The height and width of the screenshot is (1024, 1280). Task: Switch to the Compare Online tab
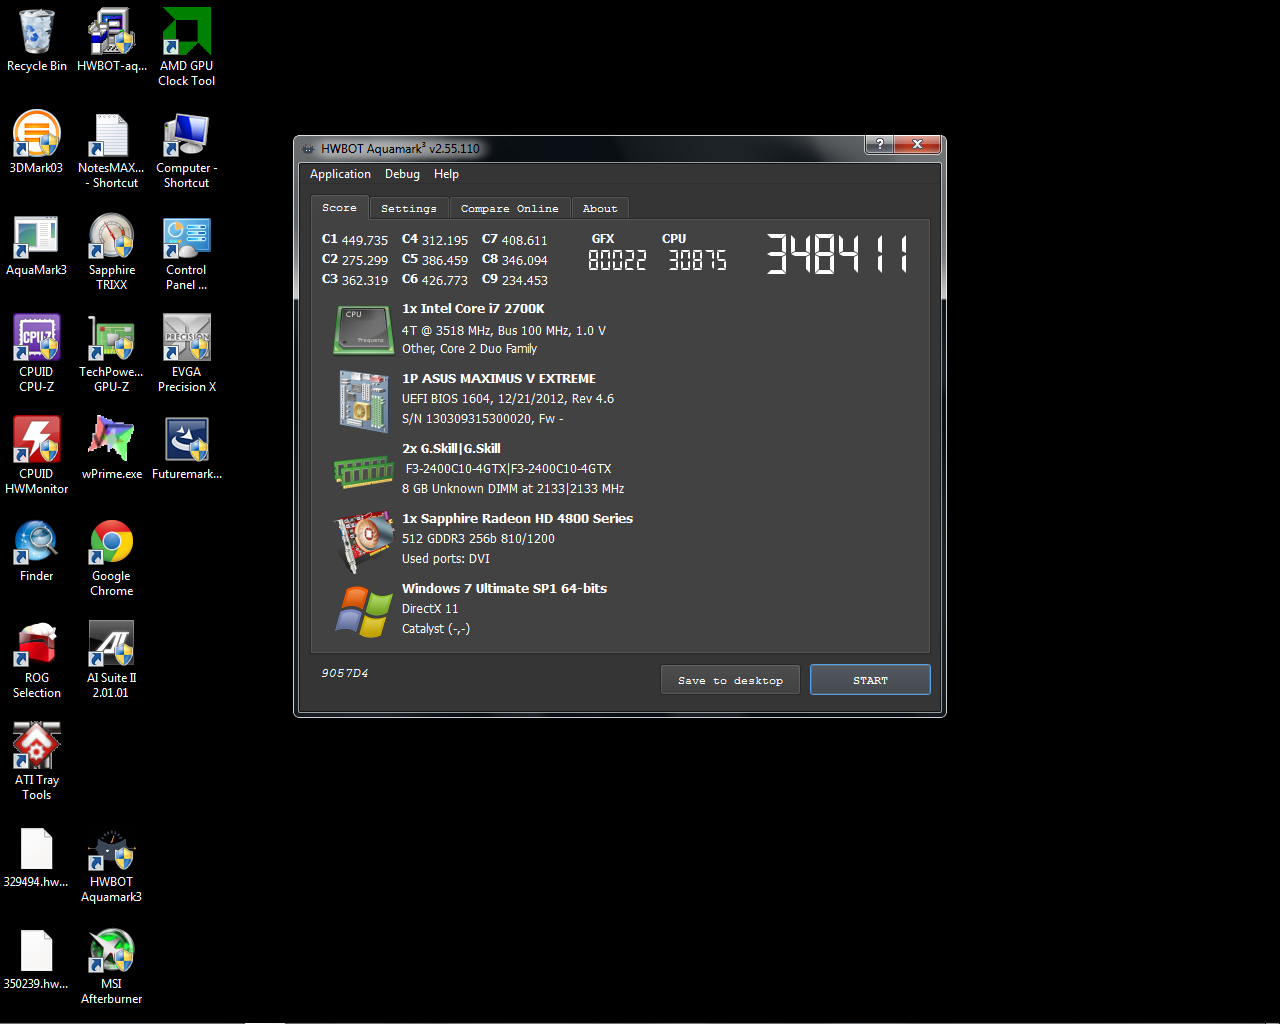(x=510, y=208)
